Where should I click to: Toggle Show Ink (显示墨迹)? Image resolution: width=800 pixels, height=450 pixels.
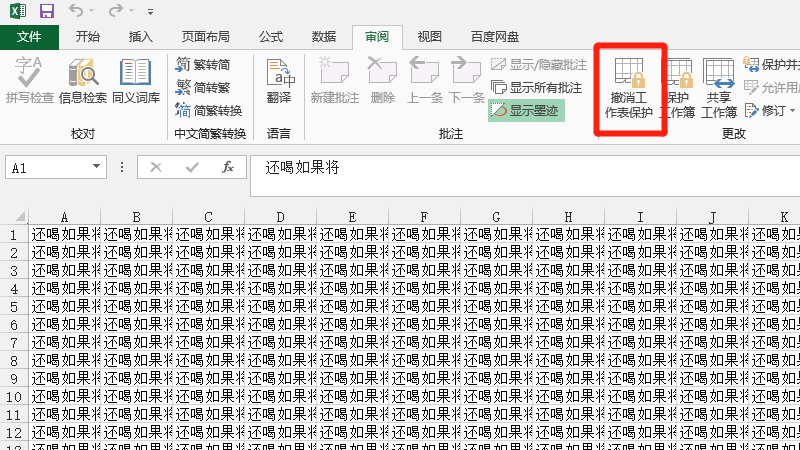526,110
